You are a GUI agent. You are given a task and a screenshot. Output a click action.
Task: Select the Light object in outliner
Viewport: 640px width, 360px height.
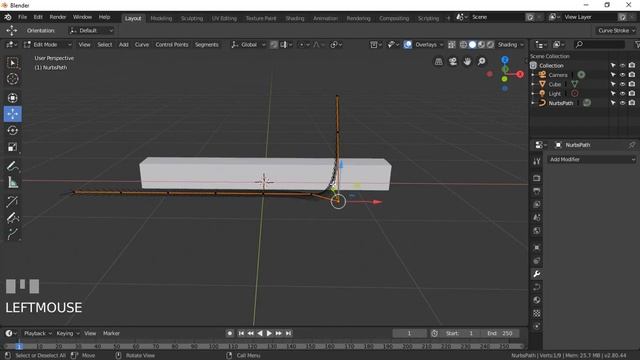tap(554, 93)
